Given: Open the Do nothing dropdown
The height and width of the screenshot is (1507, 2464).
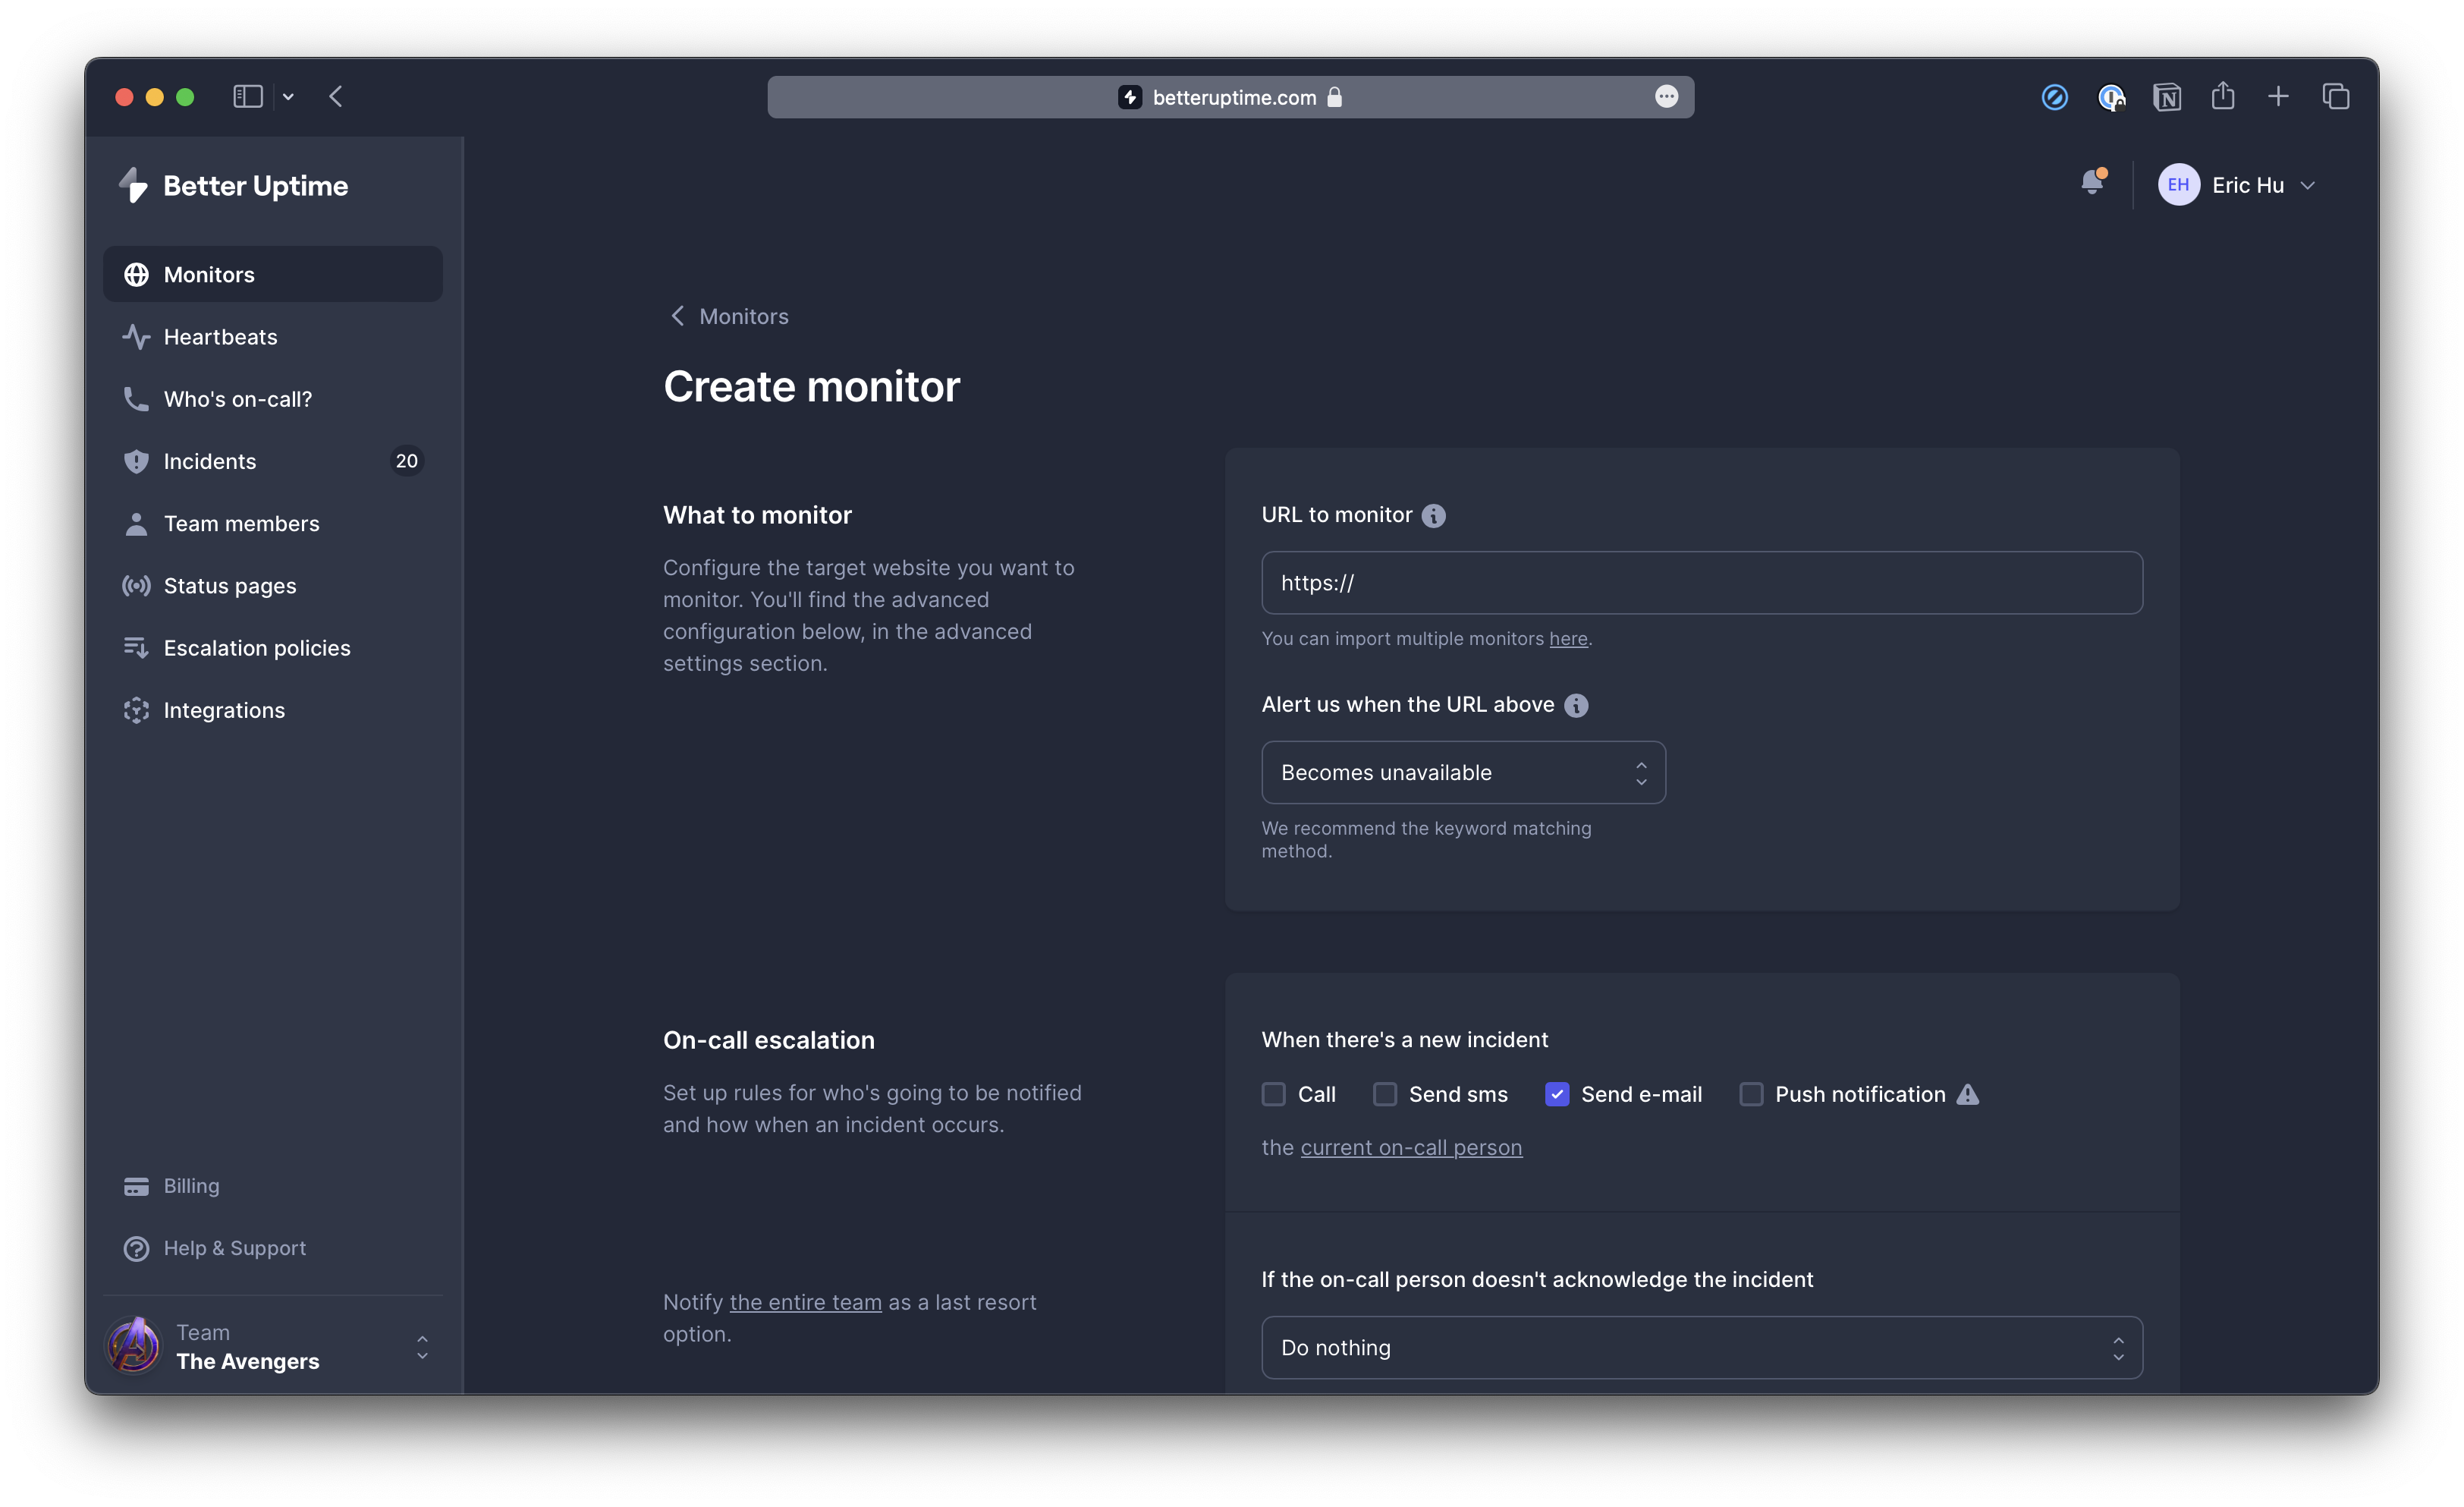Looking at the screenshot, I should 1702,1348.
